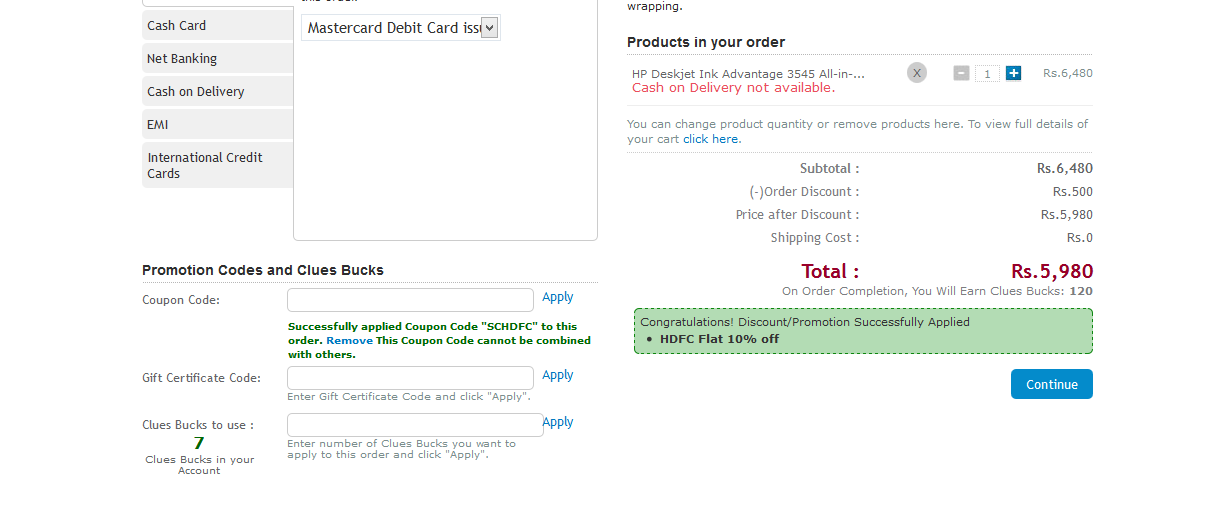
Task: Click the product quantity field
Action: (987, 73)
